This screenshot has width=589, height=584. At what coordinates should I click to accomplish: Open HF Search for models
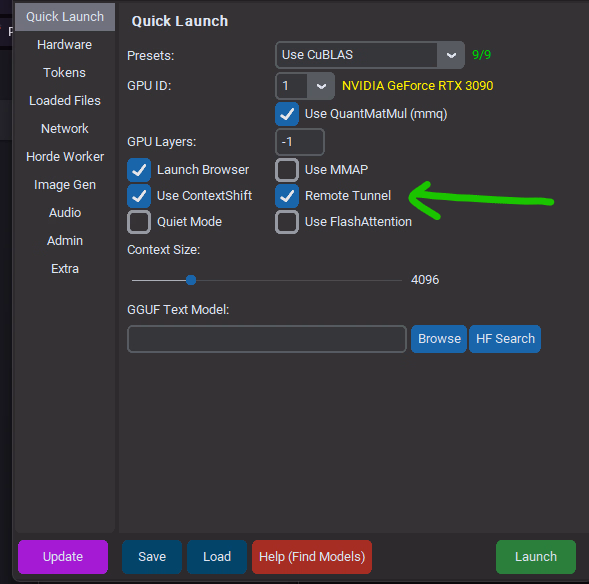(505, 339)
